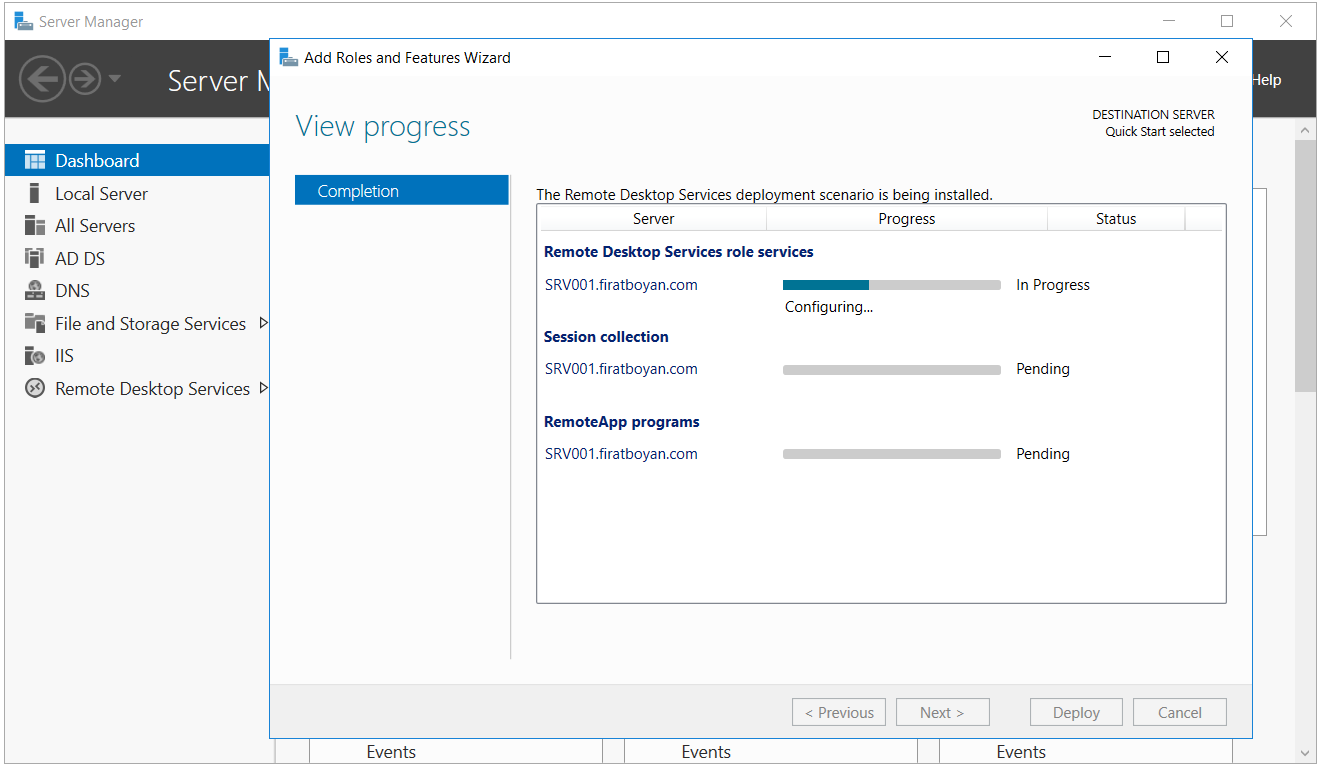Click Remote Desktop Services role services heading
Screen dimensions: 1321x767
[x=679, y=252]
